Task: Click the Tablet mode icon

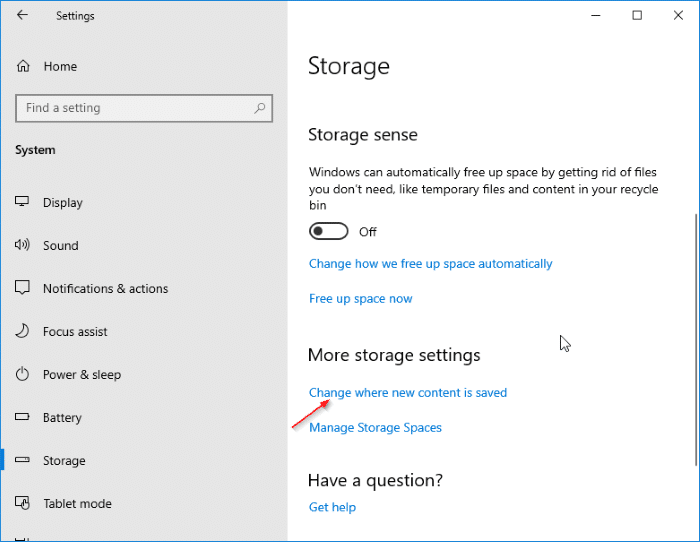Action: (23, 503)
